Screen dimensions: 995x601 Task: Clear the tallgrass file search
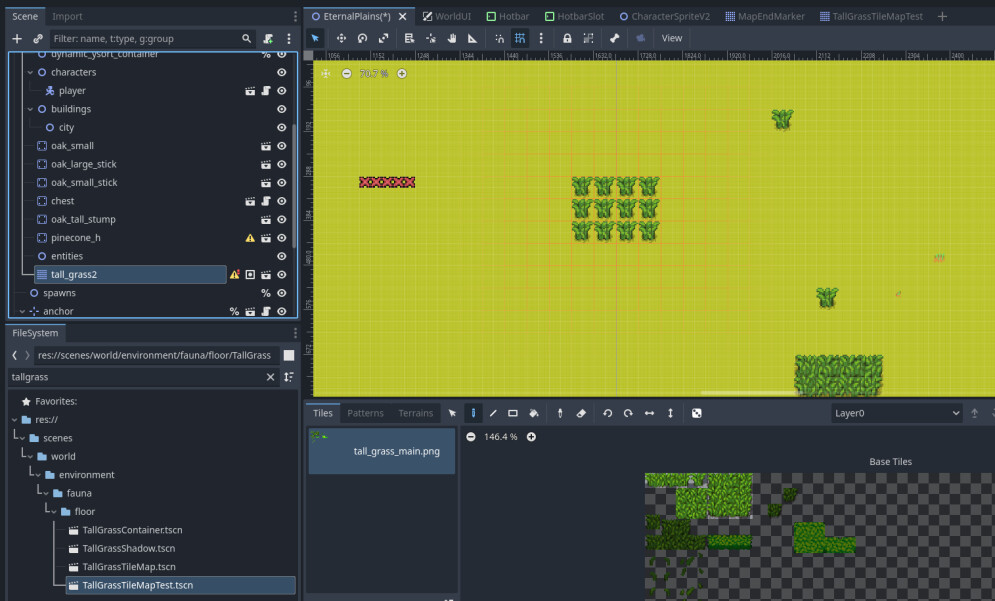click(270, 377)
